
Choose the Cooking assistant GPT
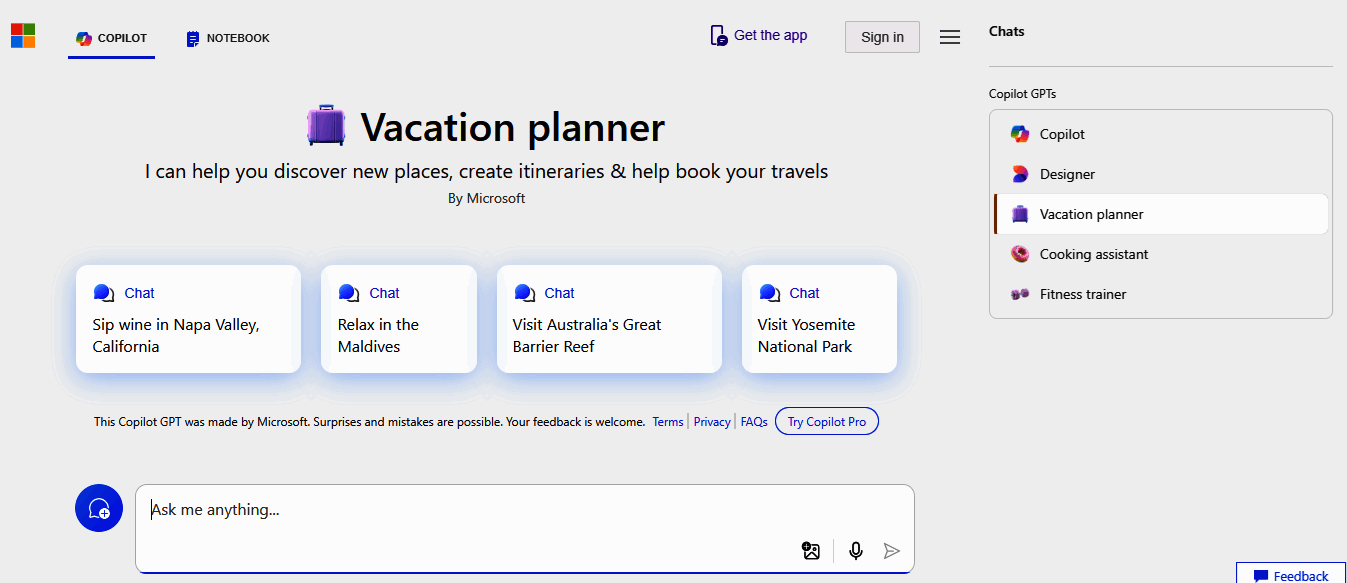point(1093,254)
